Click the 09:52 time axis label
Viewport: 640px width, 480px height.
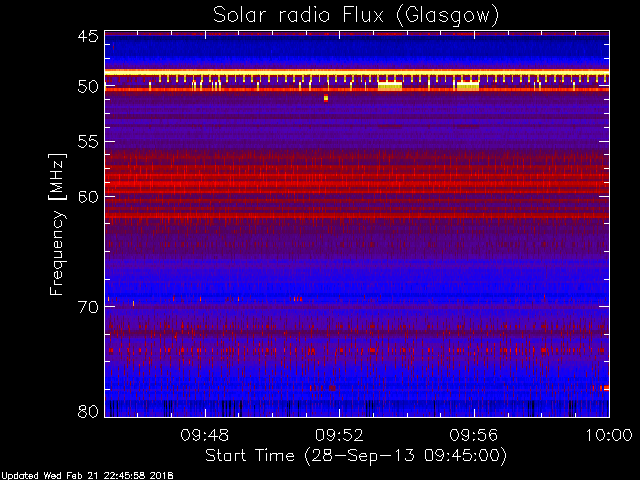(x=339, y=436)
